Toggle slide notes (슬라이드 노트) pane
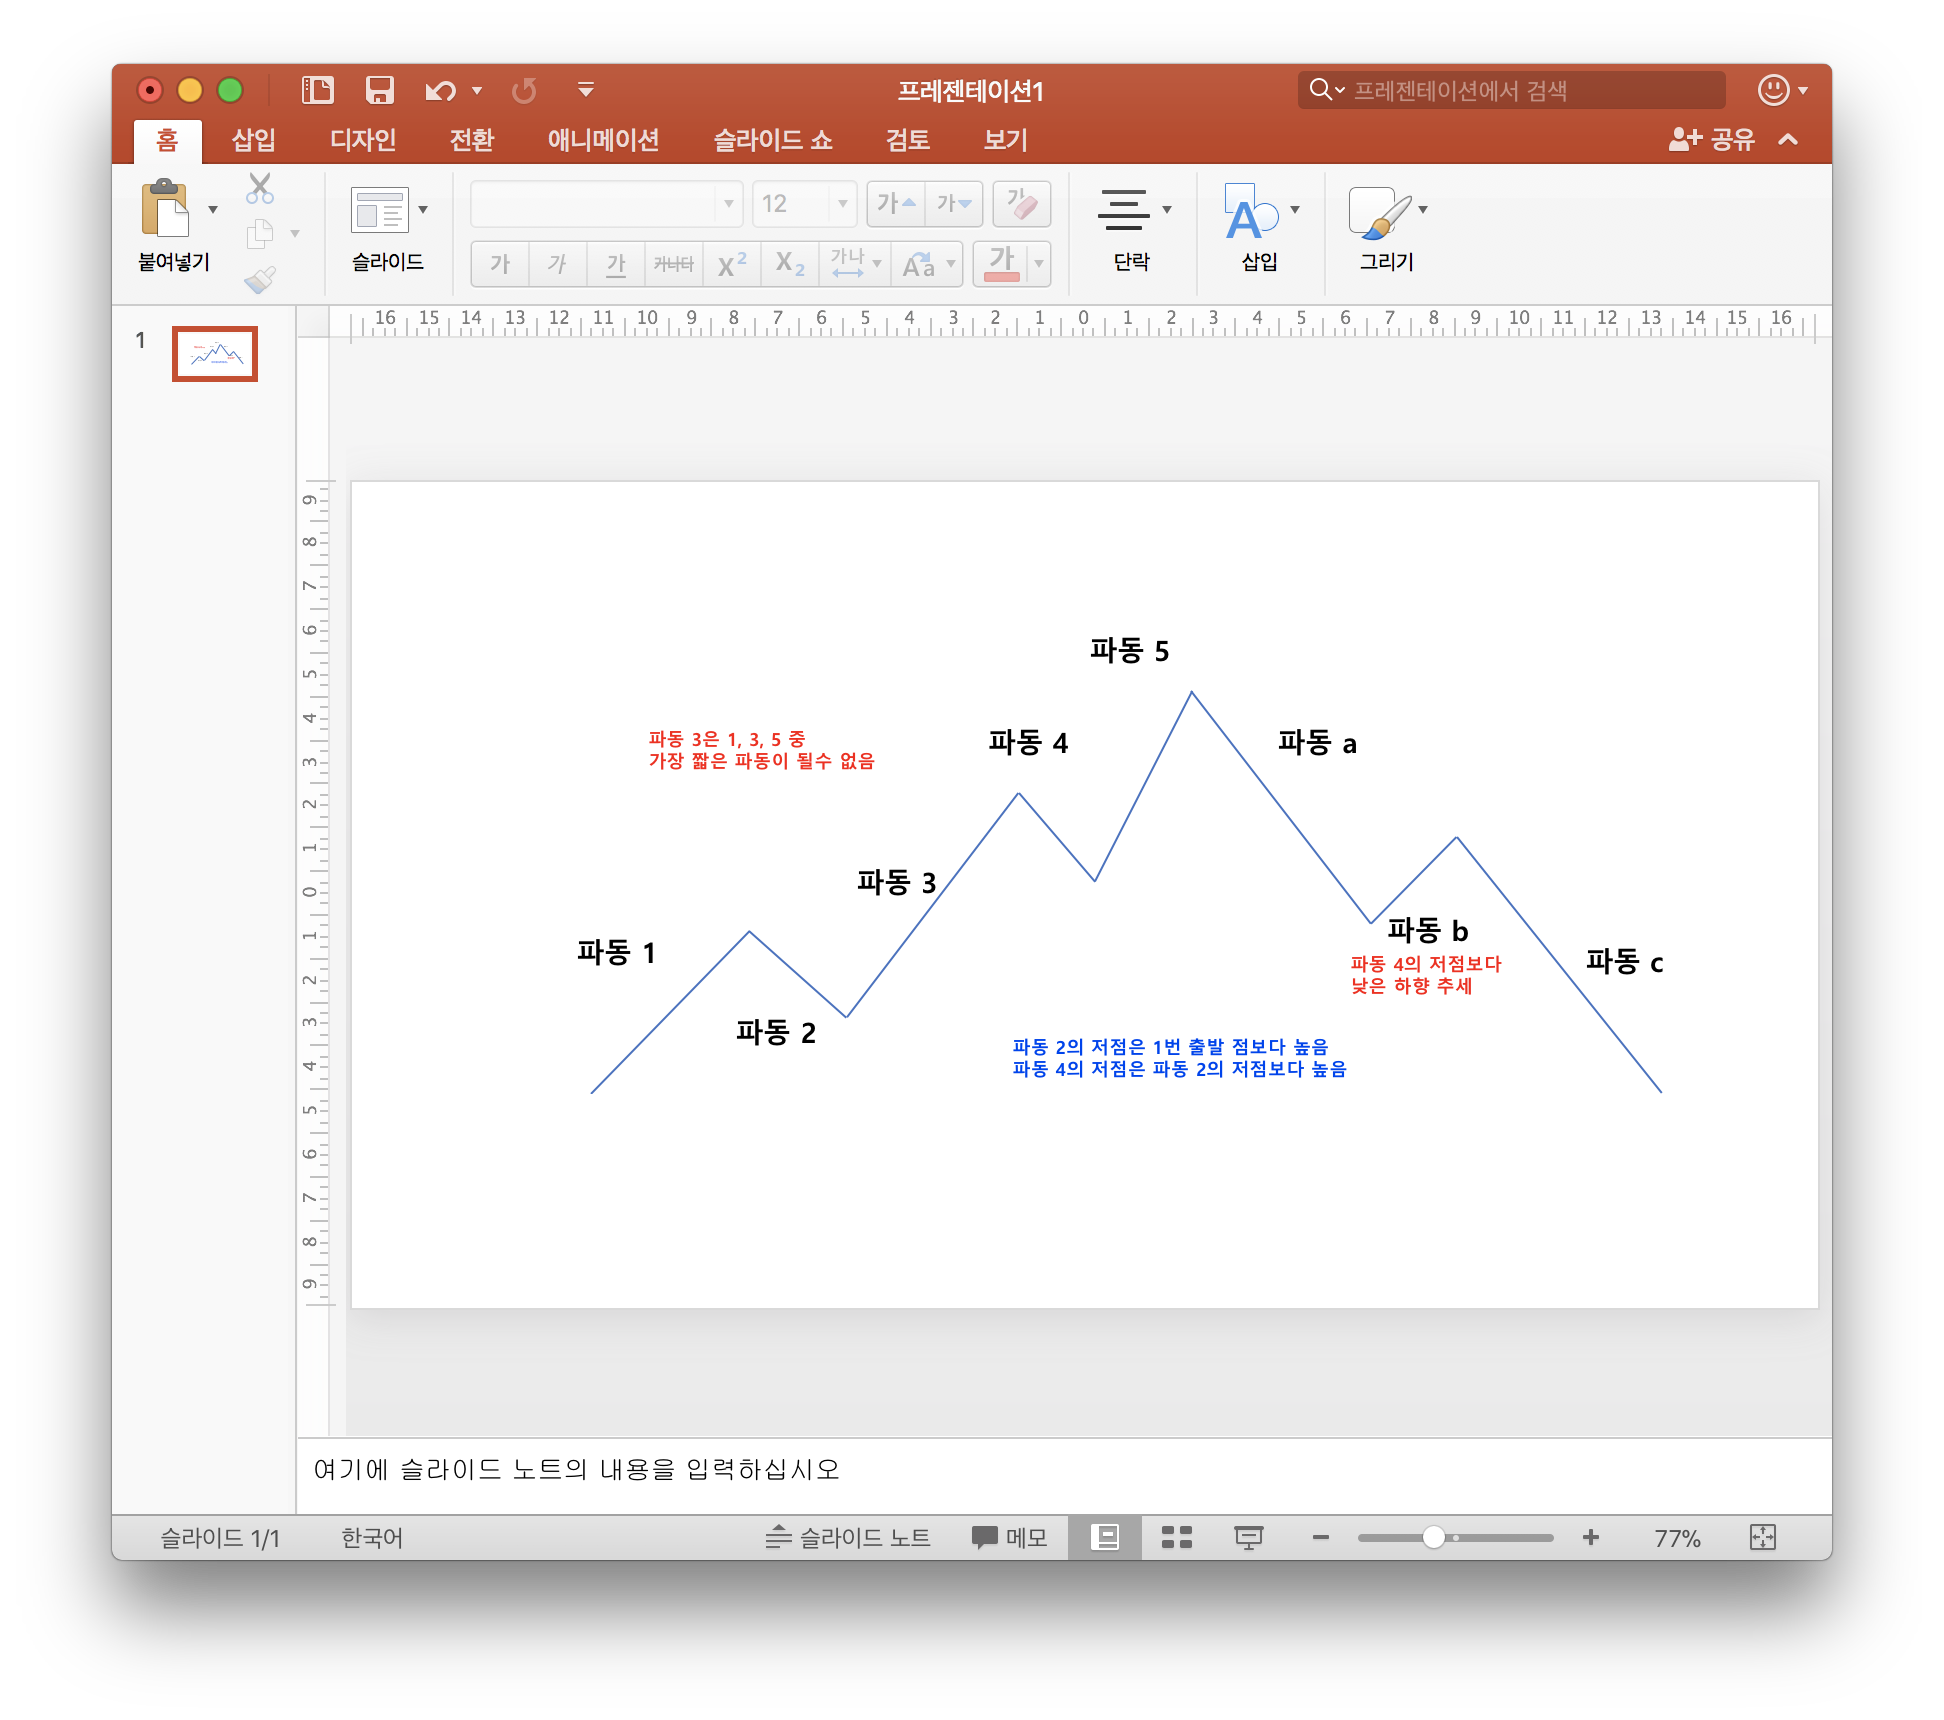The height and width of the screenshot is (1720, 1944). (x=848, y=1537)
